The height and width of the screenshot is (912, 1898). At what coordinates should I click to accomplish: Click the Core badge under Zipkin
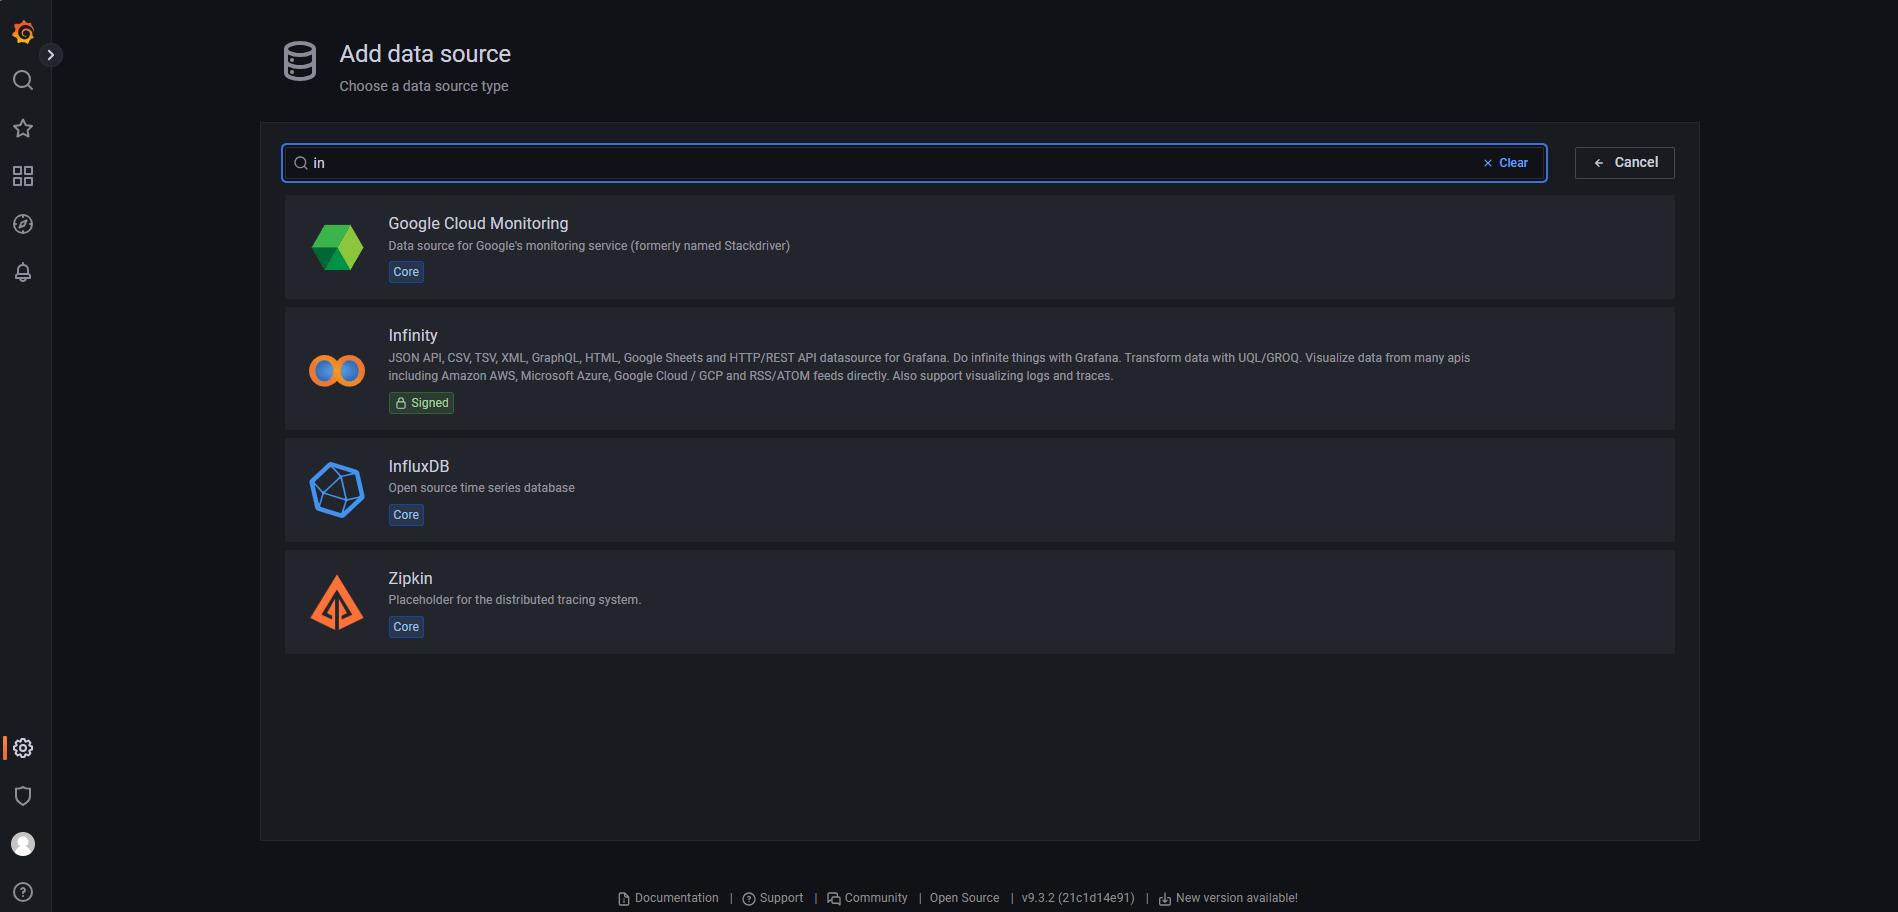(x=406, y=627)
